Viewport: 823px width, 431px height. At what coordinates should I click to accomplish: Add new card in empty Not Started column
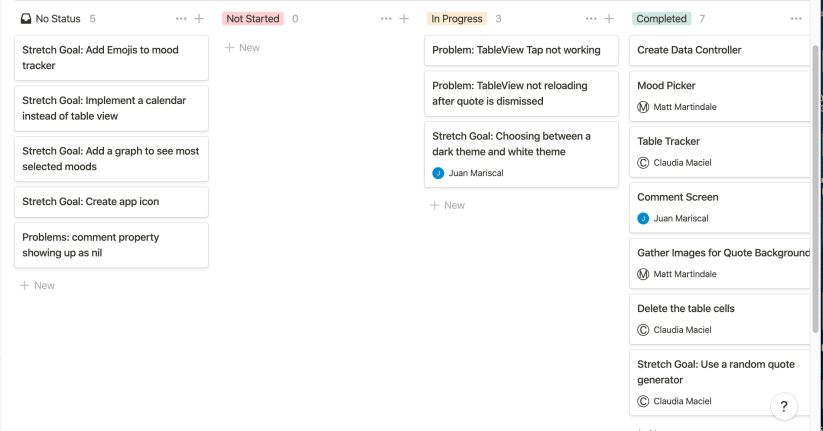click(242, 48)
